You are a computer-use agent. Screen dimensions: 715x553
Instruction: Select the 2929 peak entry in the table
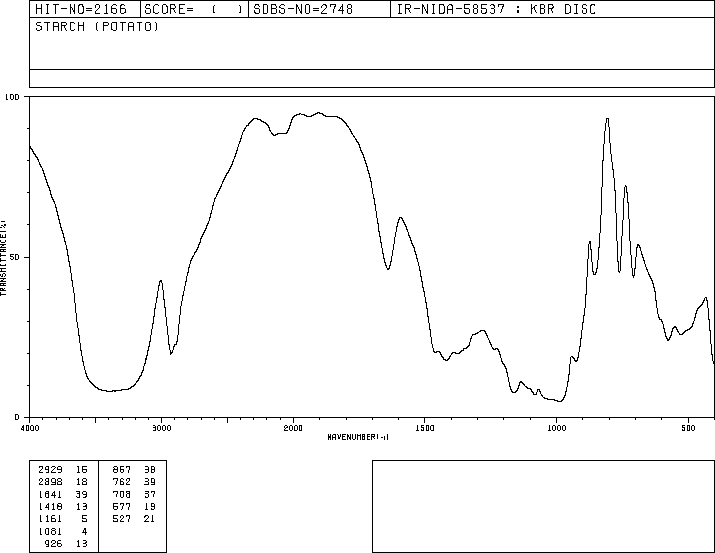[50, 469]
